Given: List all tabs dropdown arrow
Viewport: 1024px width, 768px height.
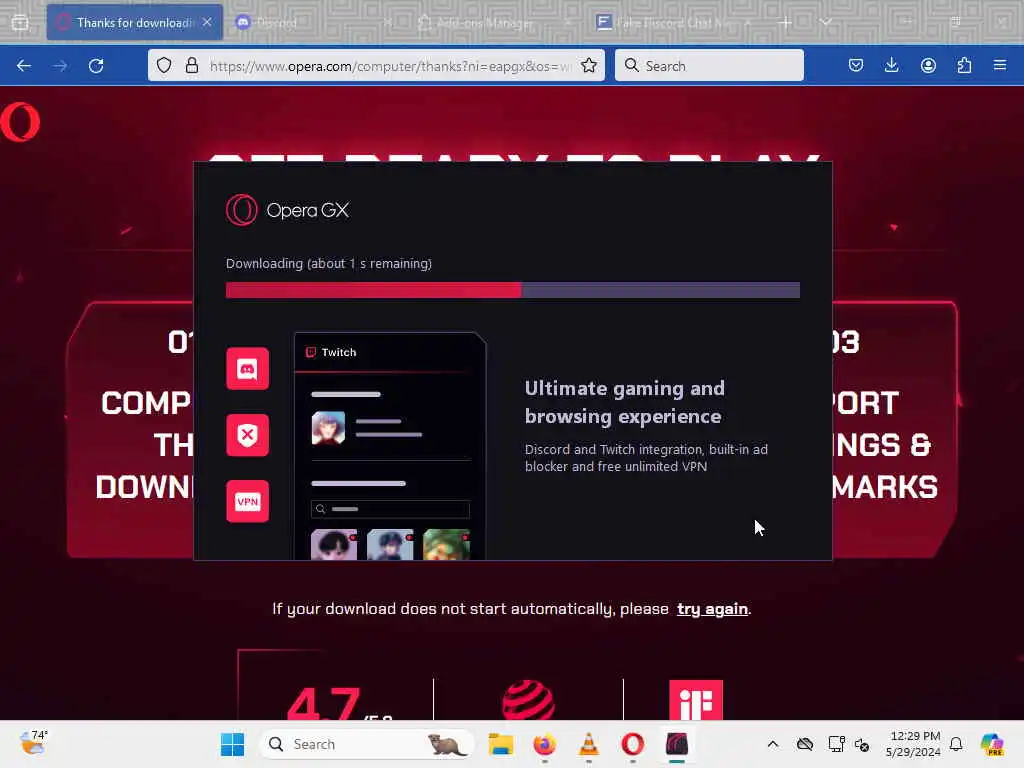Looking at the screenshot, I should [x=826, y=22].
